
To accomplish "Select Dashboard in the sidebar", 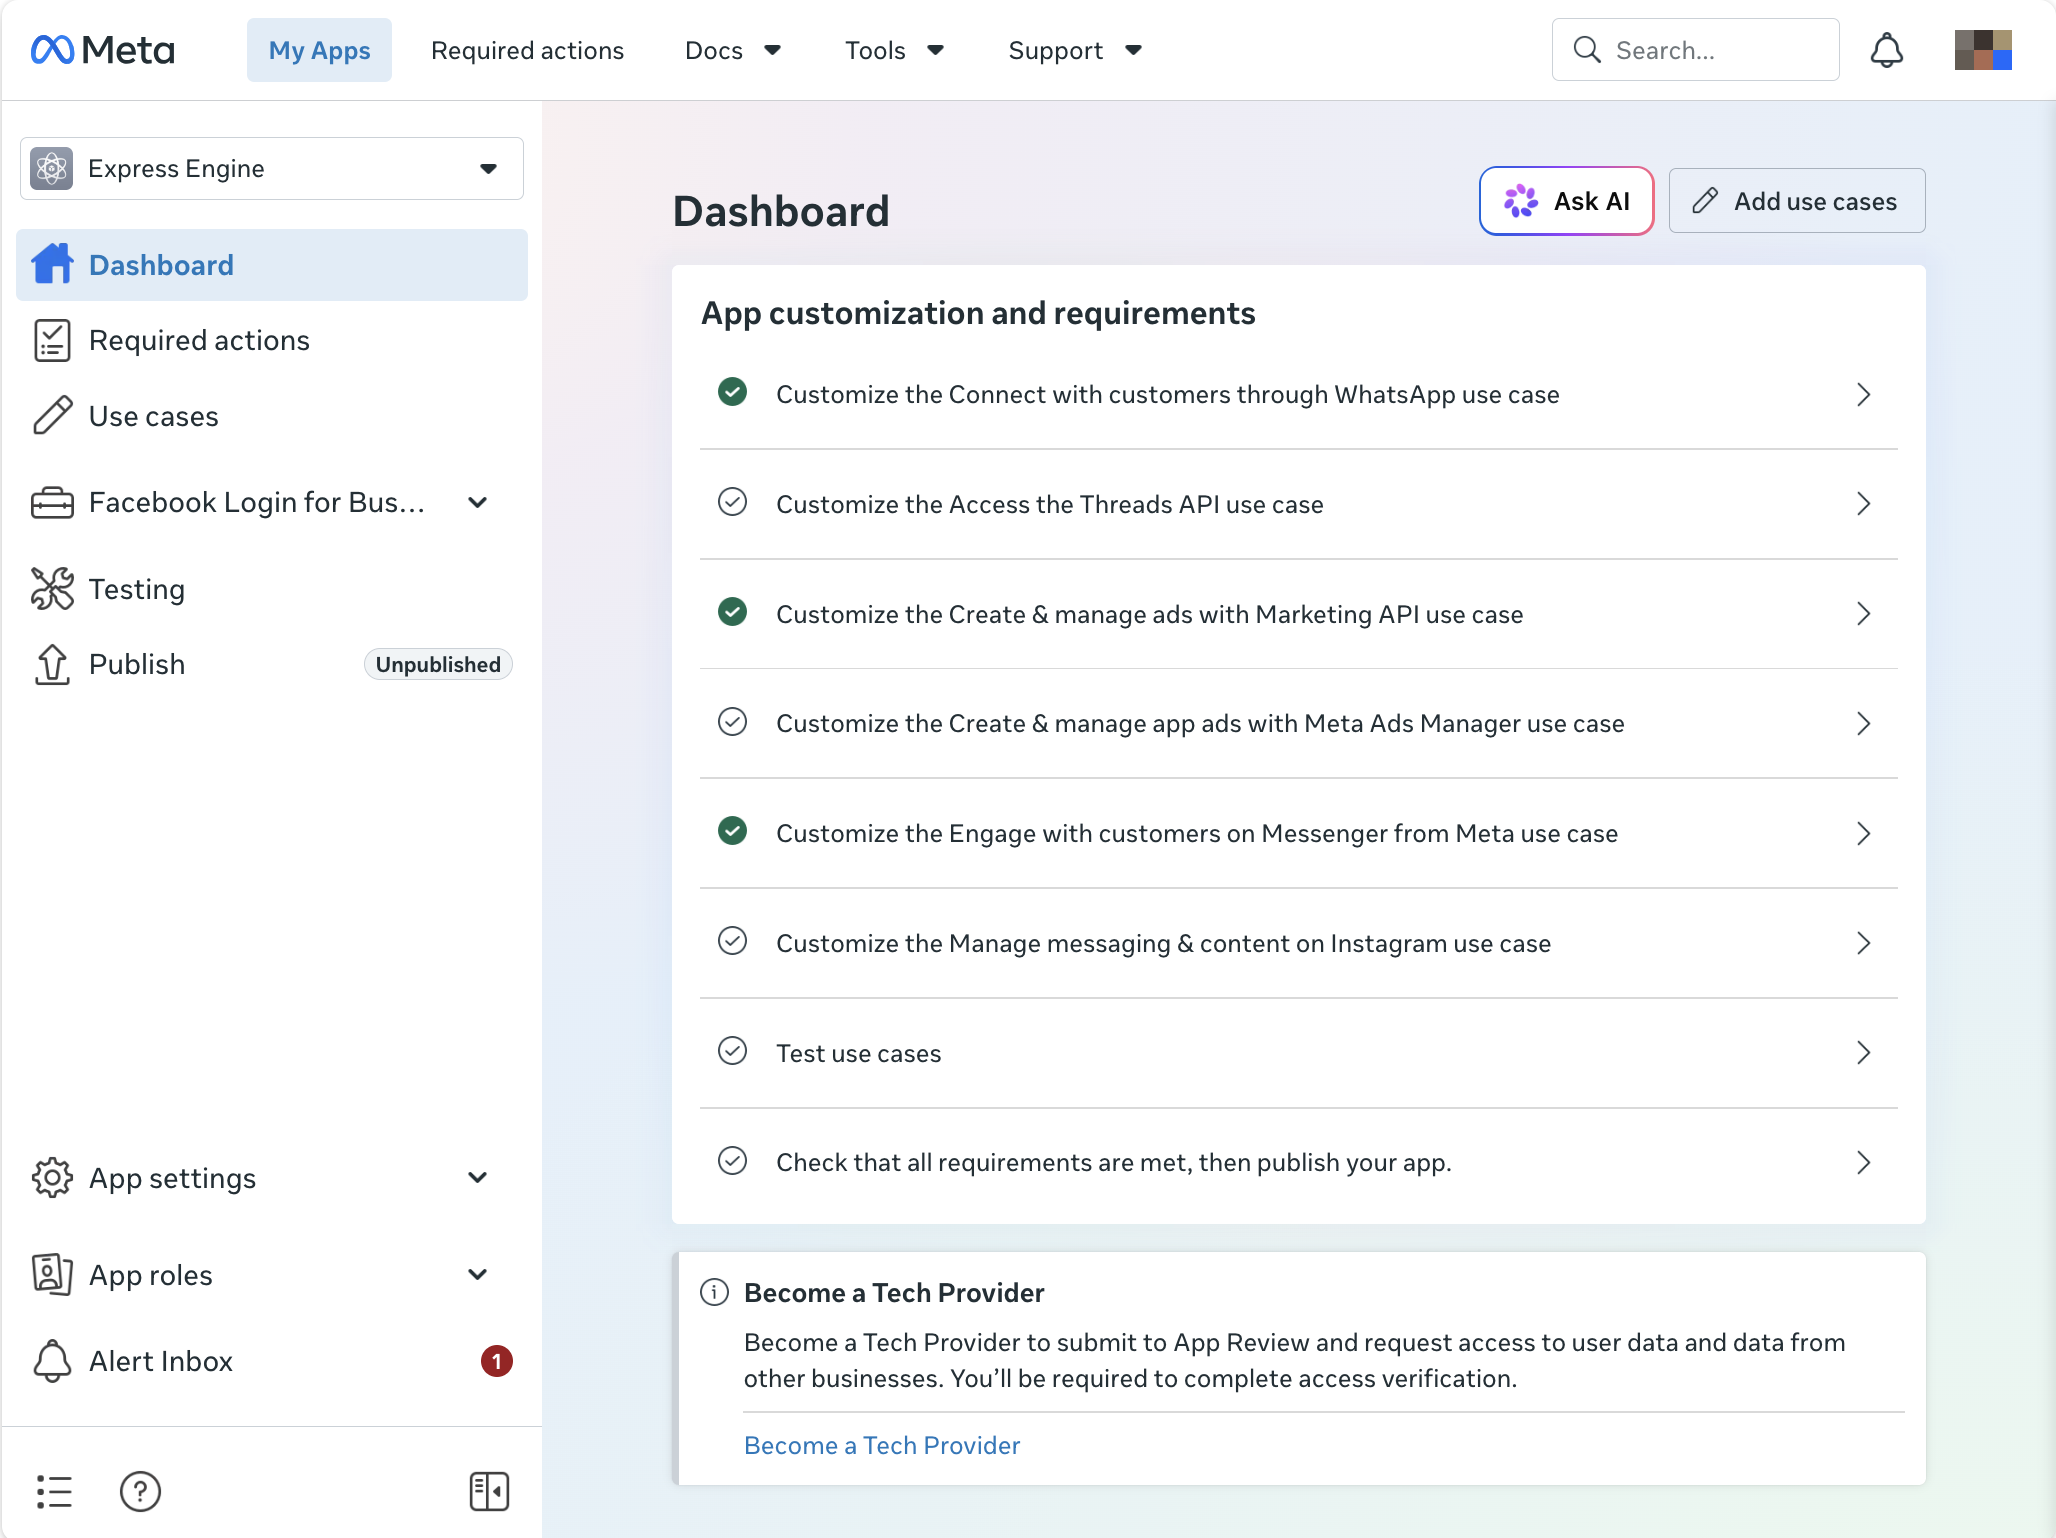I will pyautogui.click(x=272, y=264).
